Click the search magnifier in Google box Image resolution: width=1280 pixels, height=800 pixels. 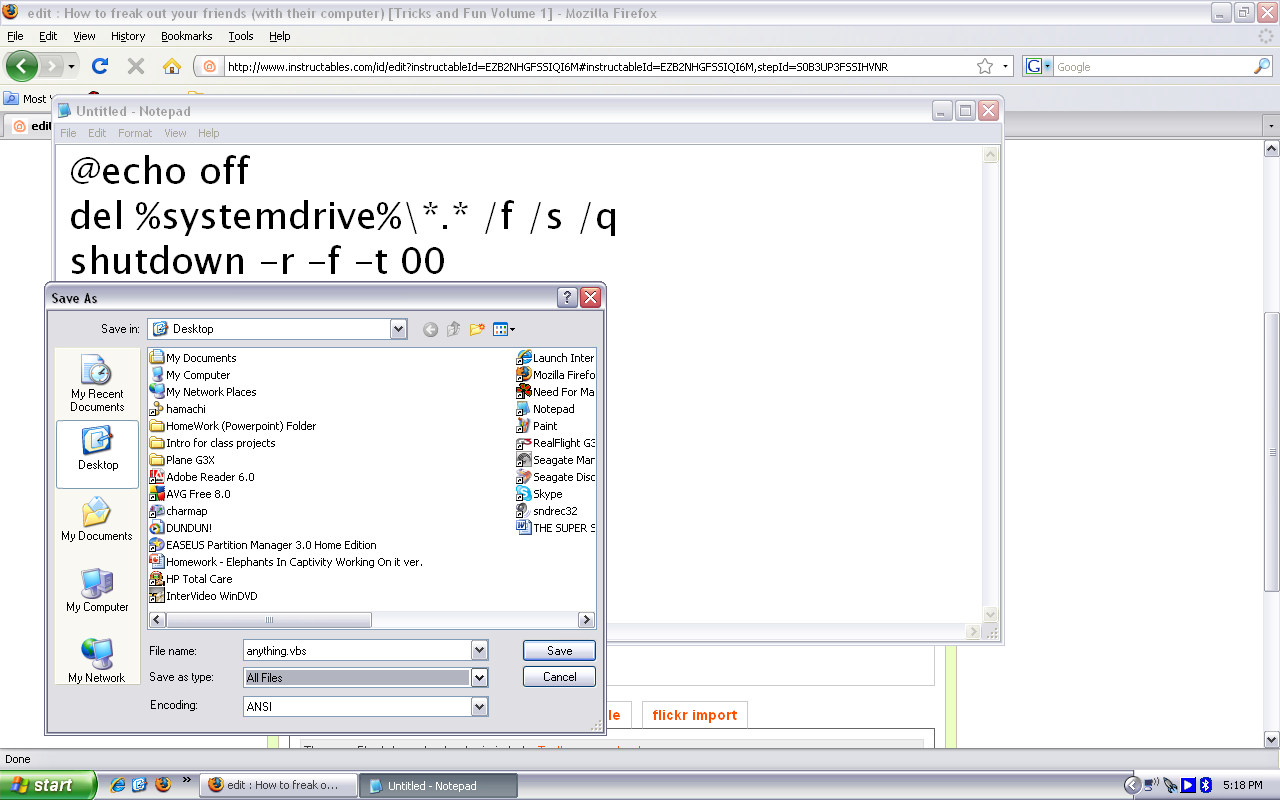tap(1262, 67)
